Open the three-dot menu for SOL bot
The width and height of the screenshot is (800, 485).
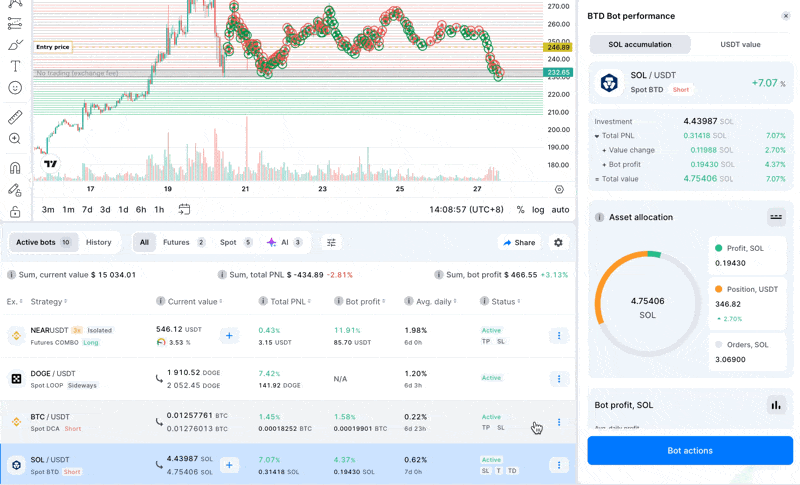click(x=558, y=465)
